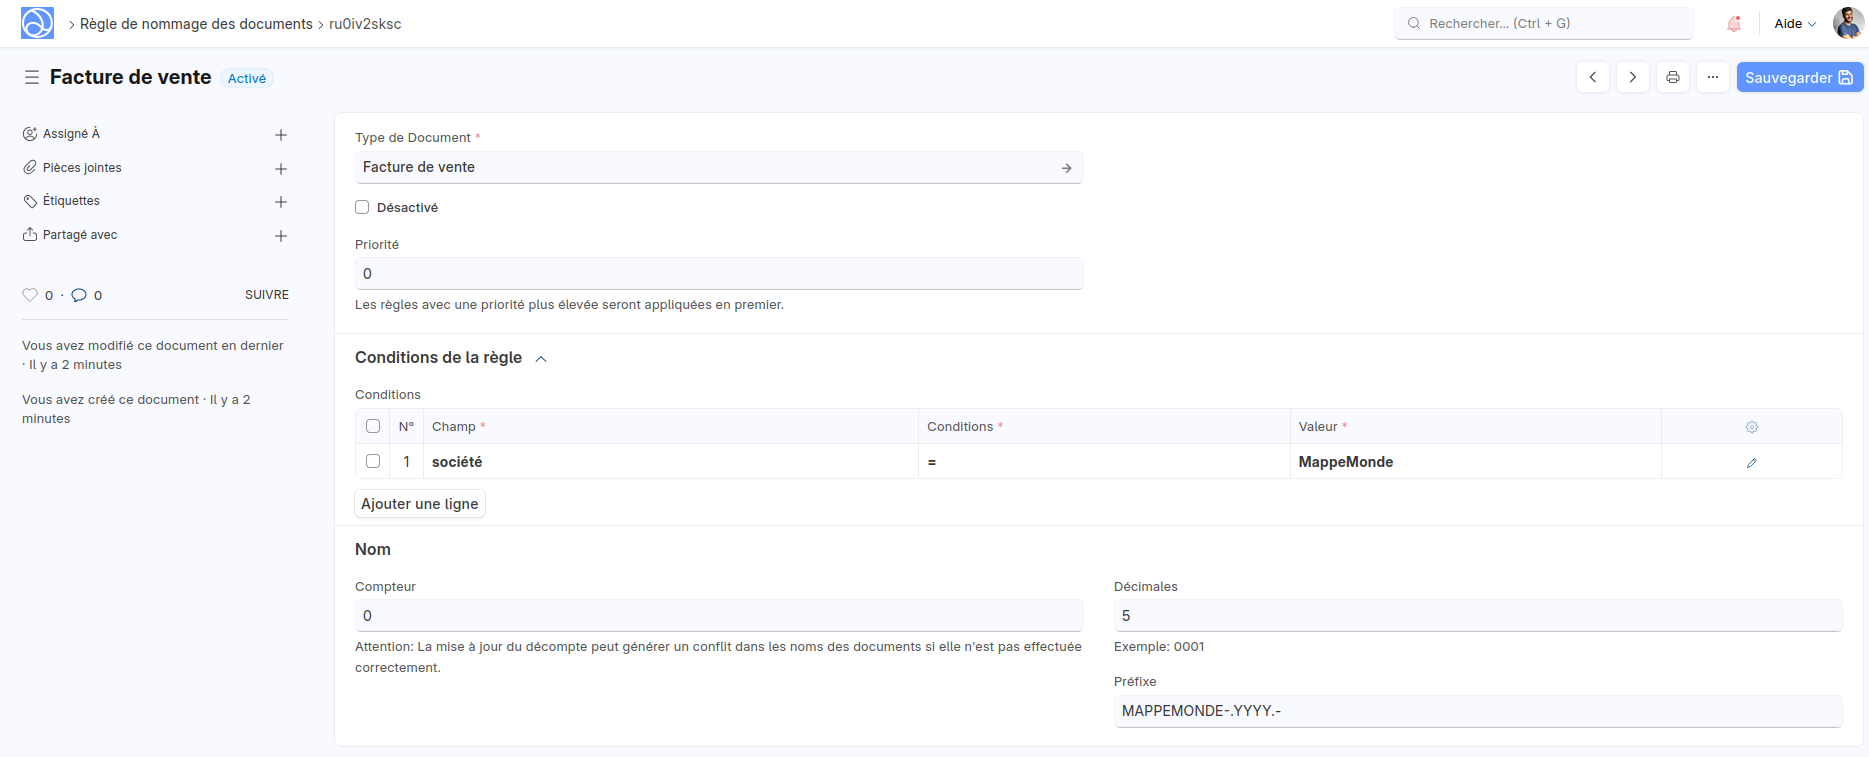Open comments bubble icon
This screenshot has height=757, width=1869.
coord(79,295)
